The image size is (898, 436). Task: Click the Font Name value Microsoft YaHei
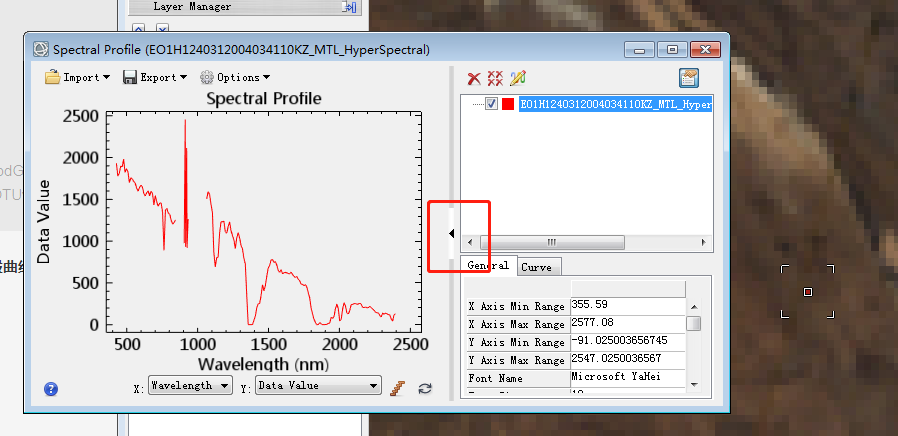628,378
